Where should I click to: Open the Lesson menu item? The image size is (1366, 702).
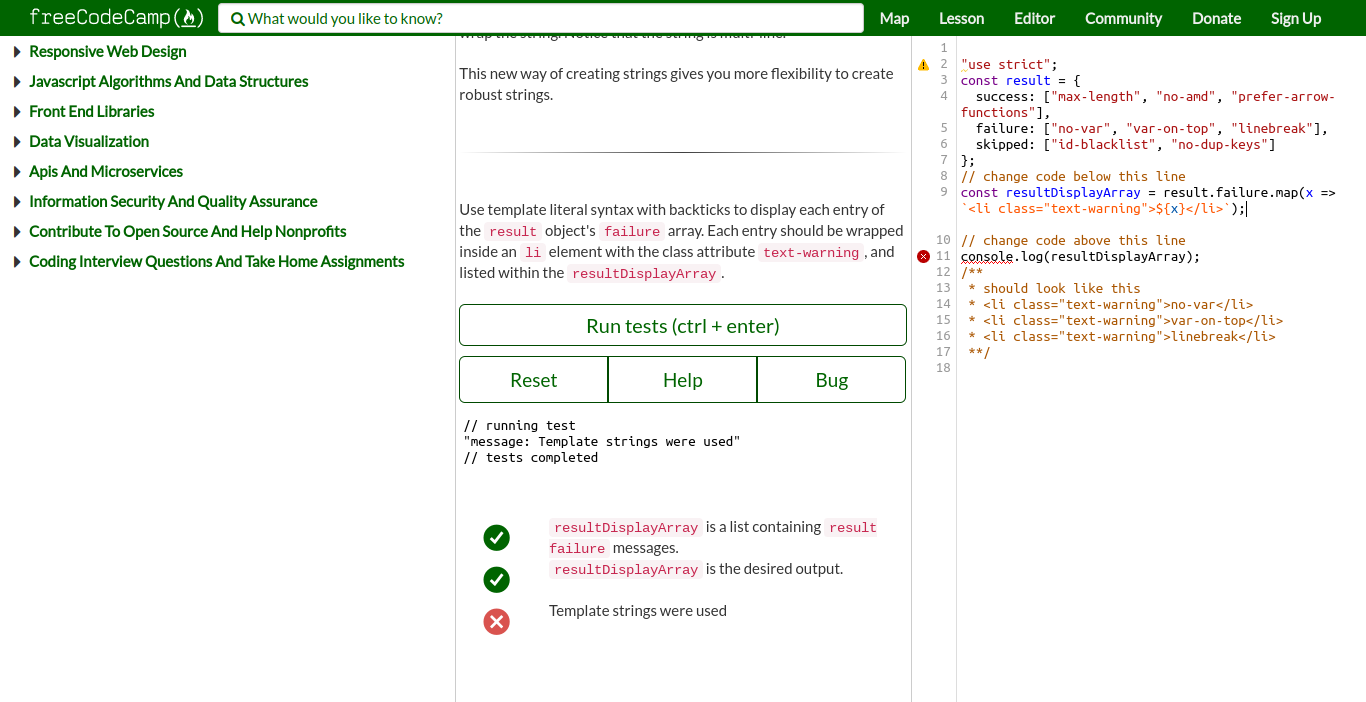coord(961,18)
